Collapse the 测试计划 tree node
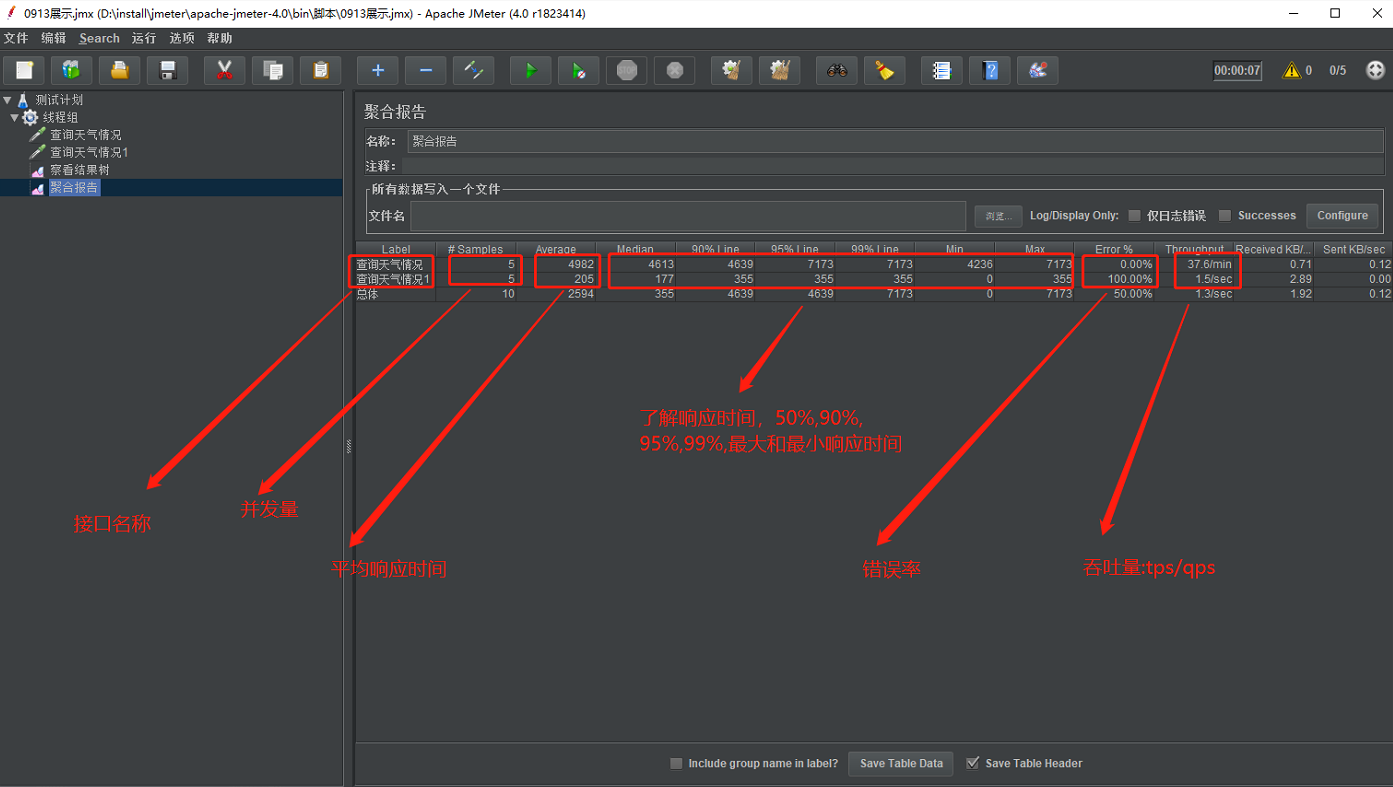Viewport: 1393px width, 787px height. click(8, 100)
